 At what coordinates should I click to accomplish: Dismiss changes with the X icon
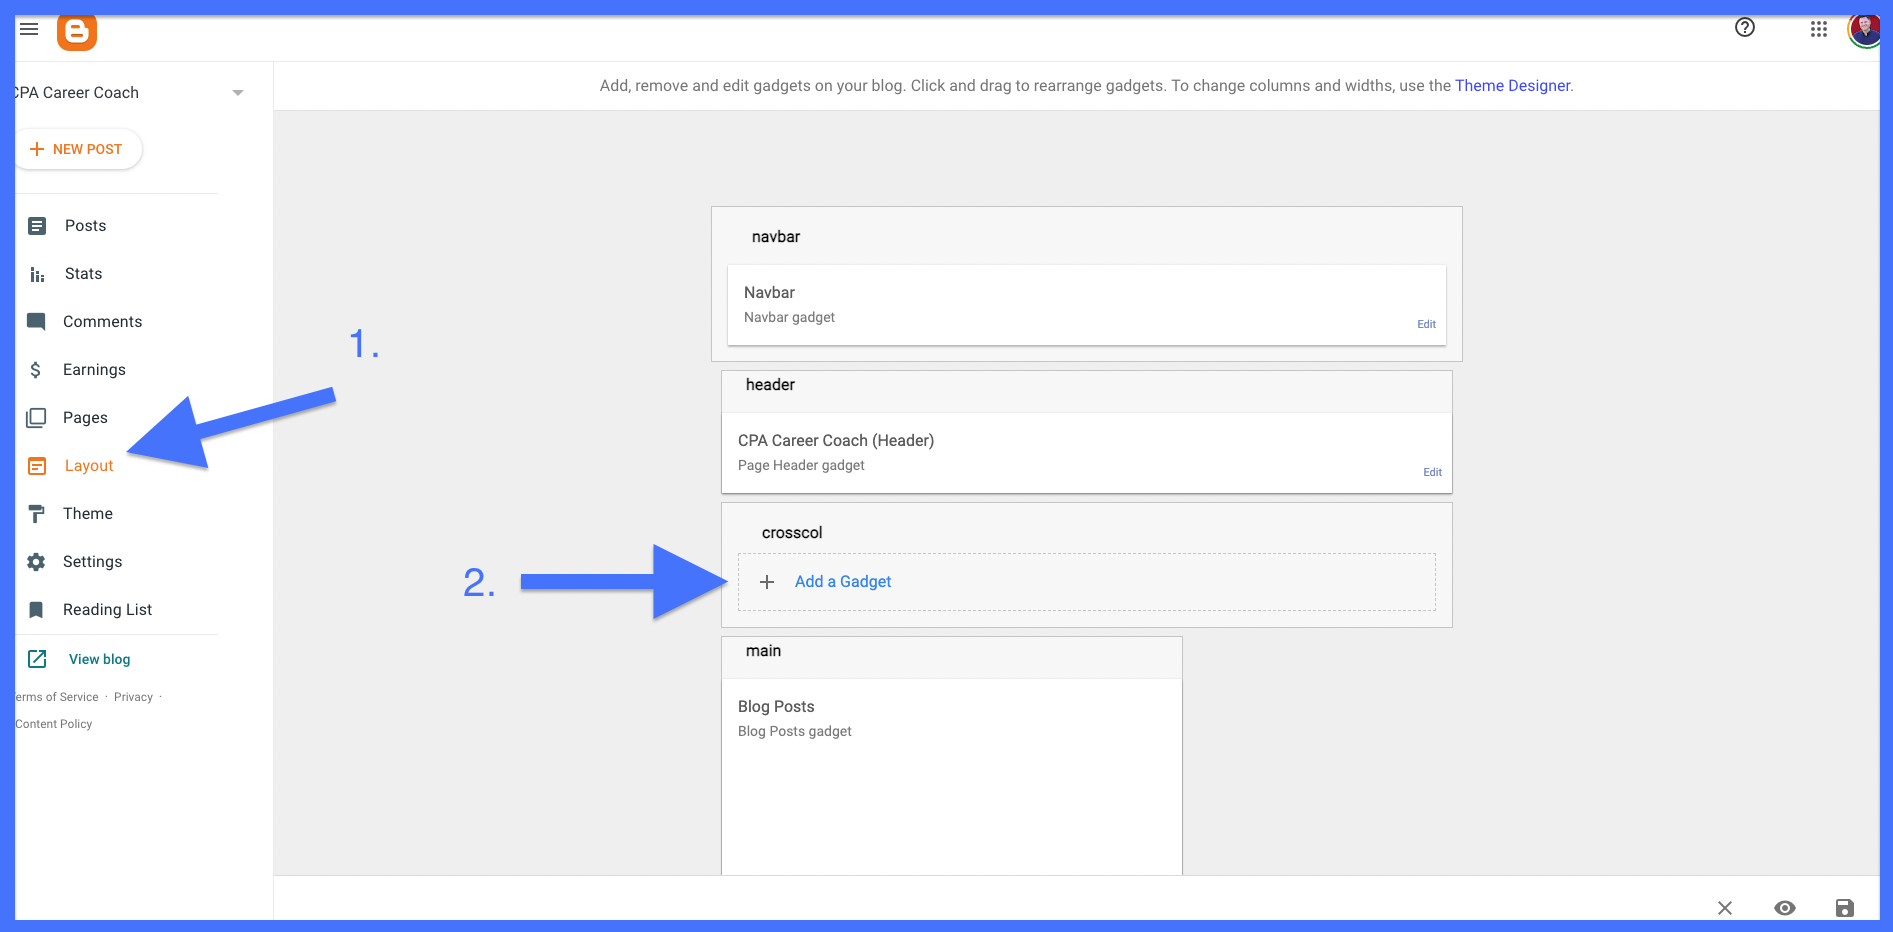1724,907
